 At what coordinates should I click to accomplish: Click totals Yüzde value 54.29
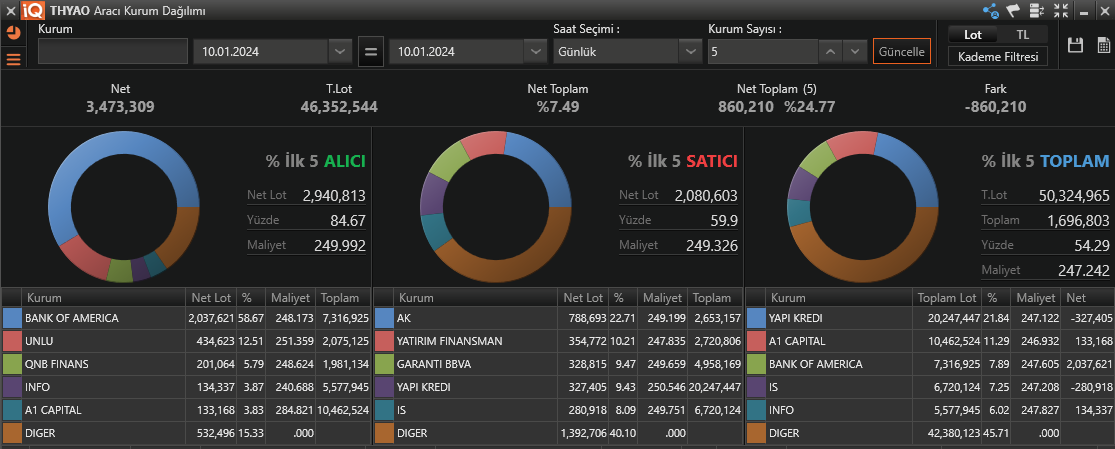coord(1092,246)
